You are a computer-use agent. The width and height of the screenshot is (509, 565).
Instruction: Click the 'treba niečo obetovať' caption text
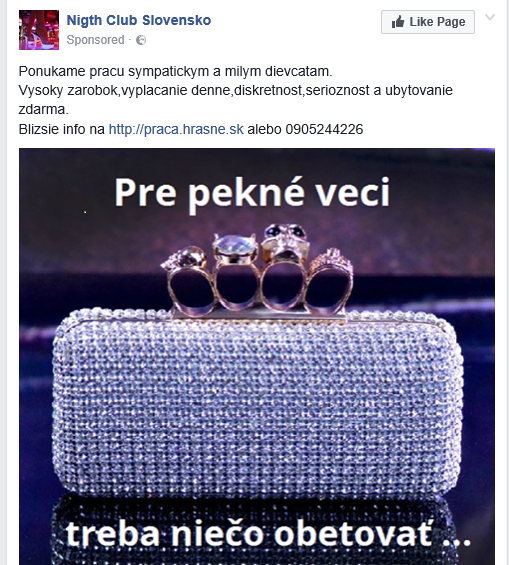click(x=268, y=534)
